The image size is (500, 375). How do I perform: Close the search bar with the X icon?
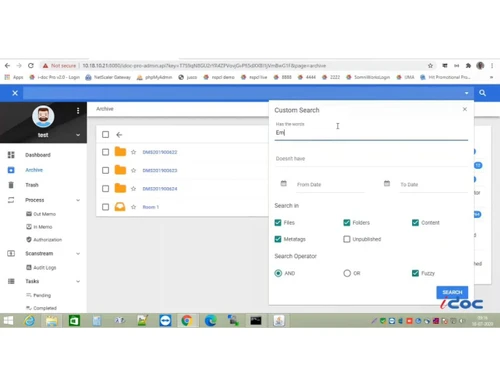pos(15,93)
